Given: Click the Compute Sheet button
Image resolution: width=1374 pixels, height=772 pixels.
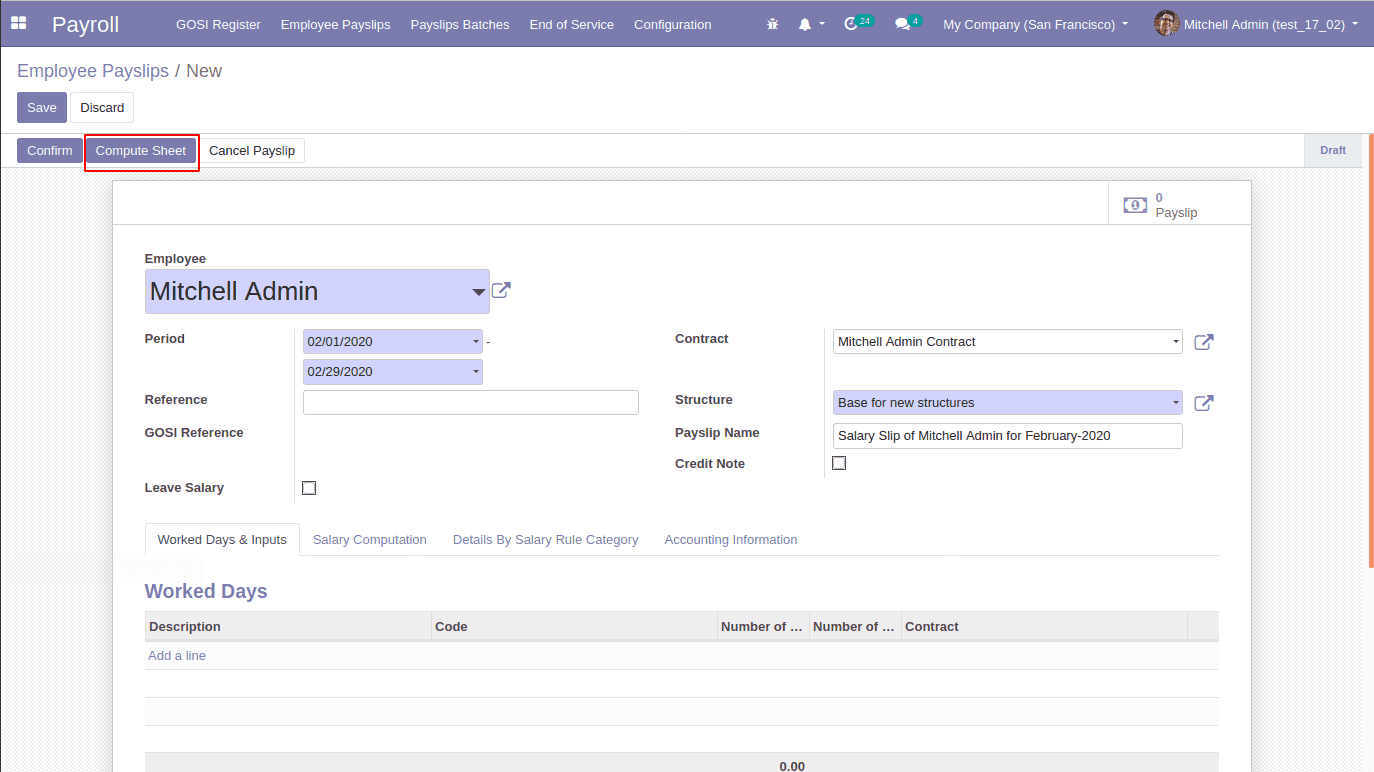Looking at the screenshot, I should pyautogui.click(x=141, y=150).
